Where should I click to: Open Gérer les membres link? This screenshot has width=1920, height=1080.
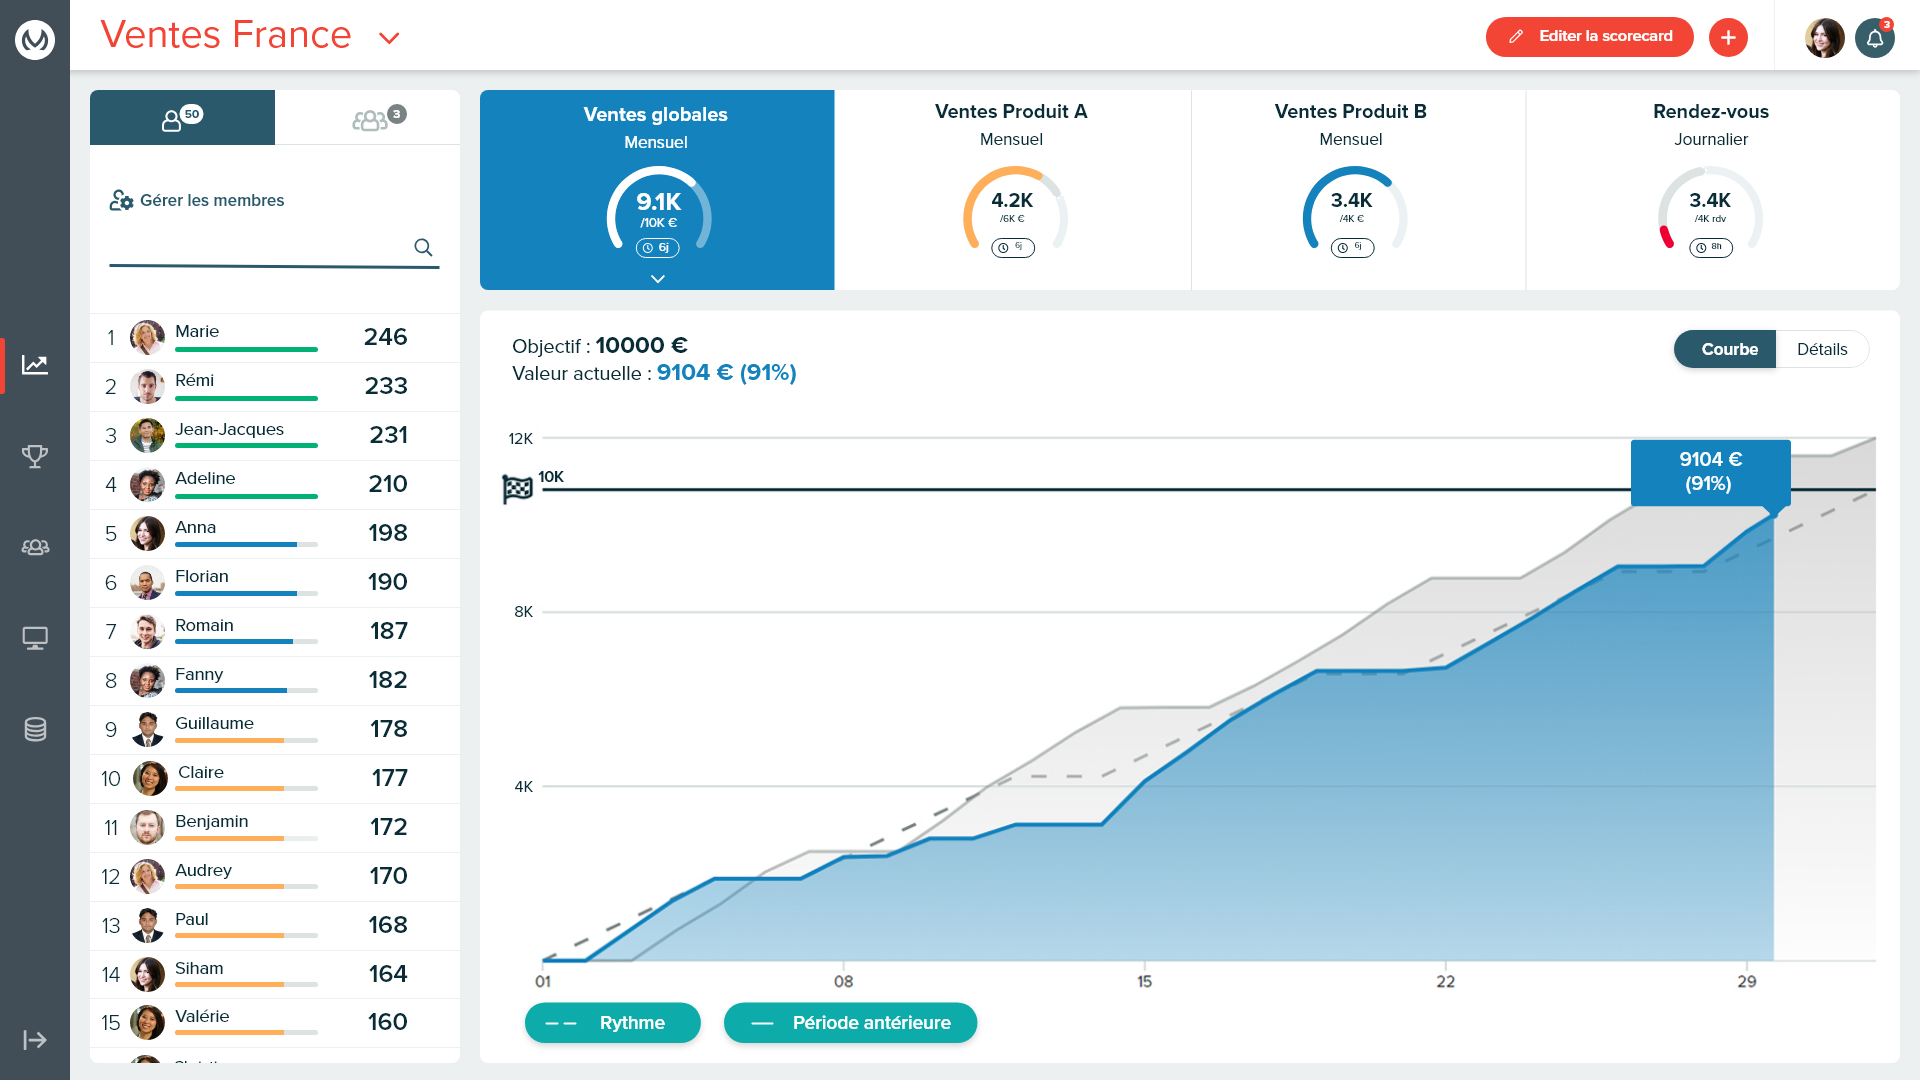[197, 200]
